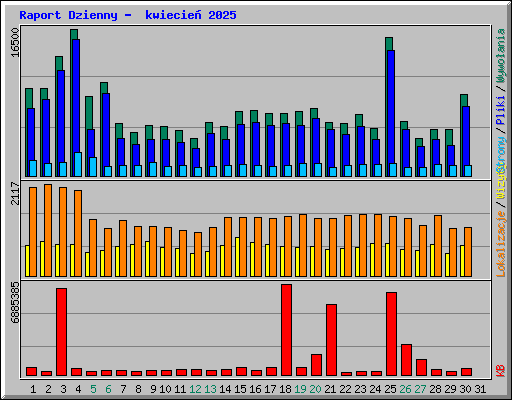512x400 pixels.
Task: Click green weekend day label '20'
Action: 315,389
